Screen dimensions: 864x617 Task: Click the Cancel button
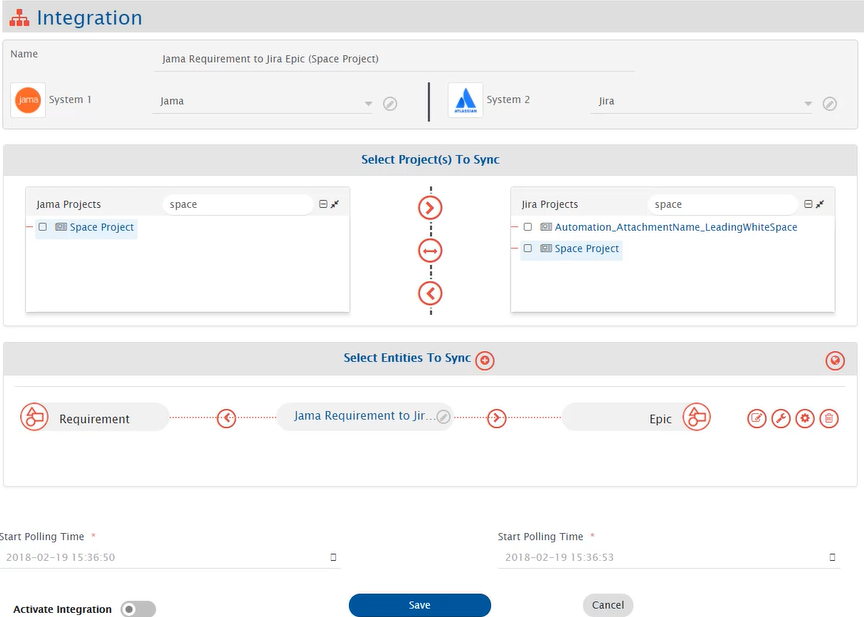tap(608, 605)
